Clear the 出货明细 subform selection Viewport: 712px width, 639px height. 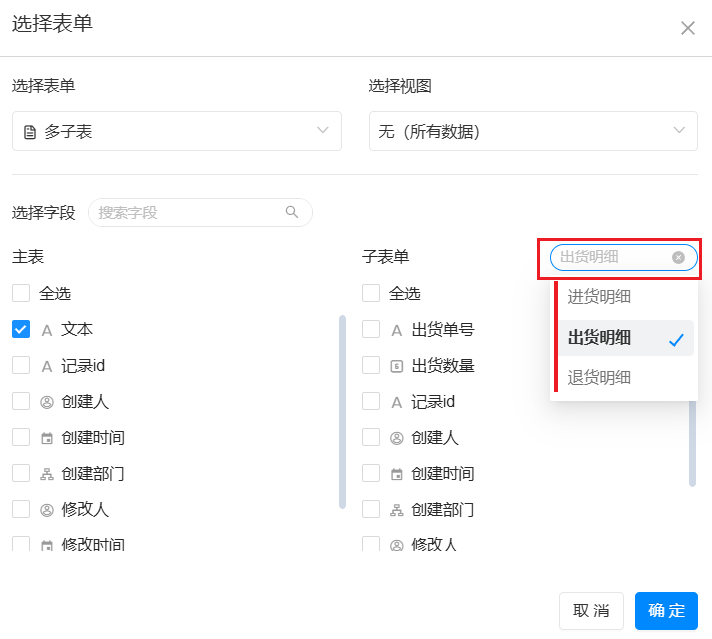coord(678,257)
